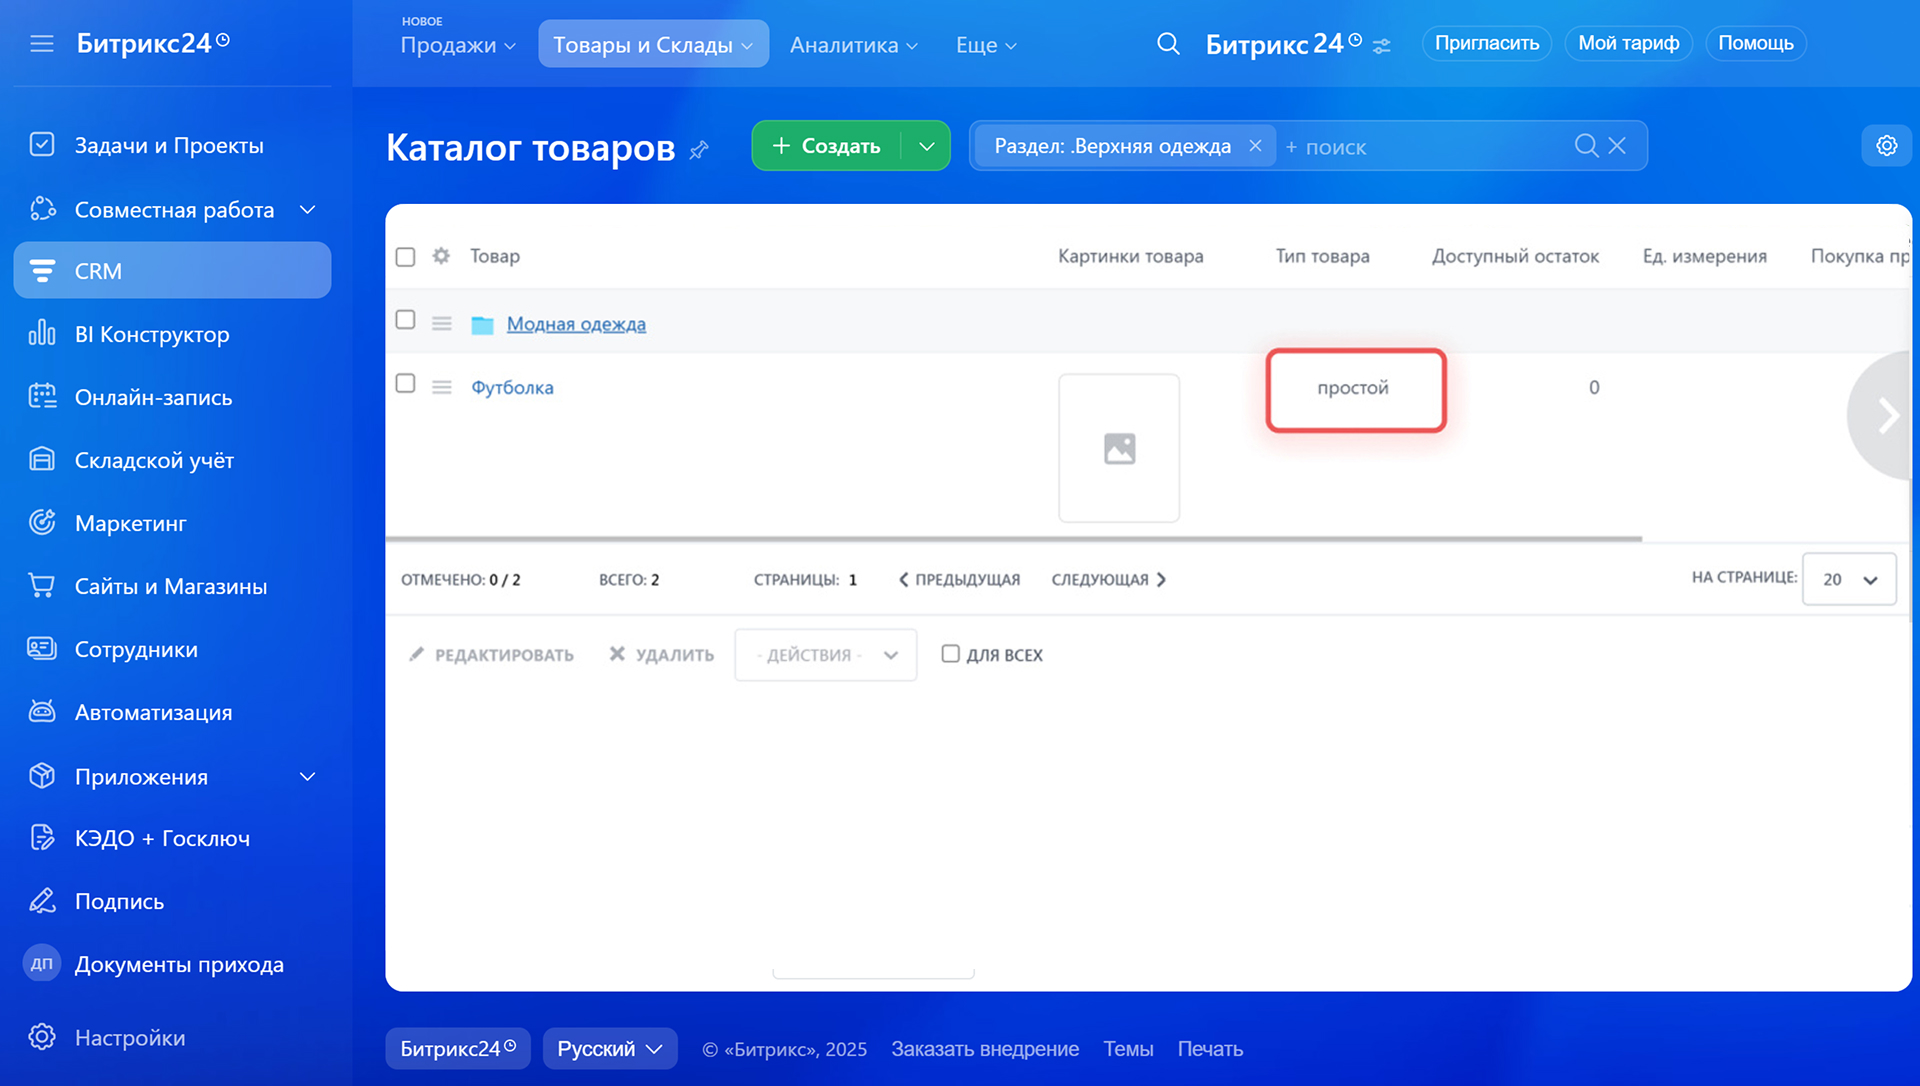Open the Модная одежда folder link

point(576,324)
